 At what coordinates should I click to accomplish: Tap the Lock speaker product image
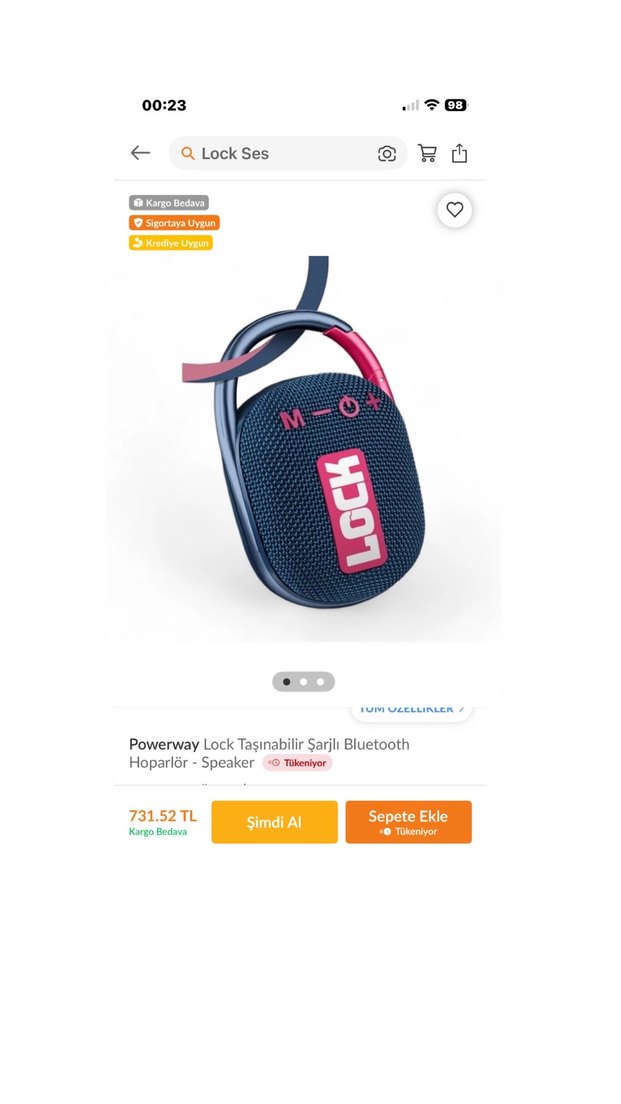point(304,448)
